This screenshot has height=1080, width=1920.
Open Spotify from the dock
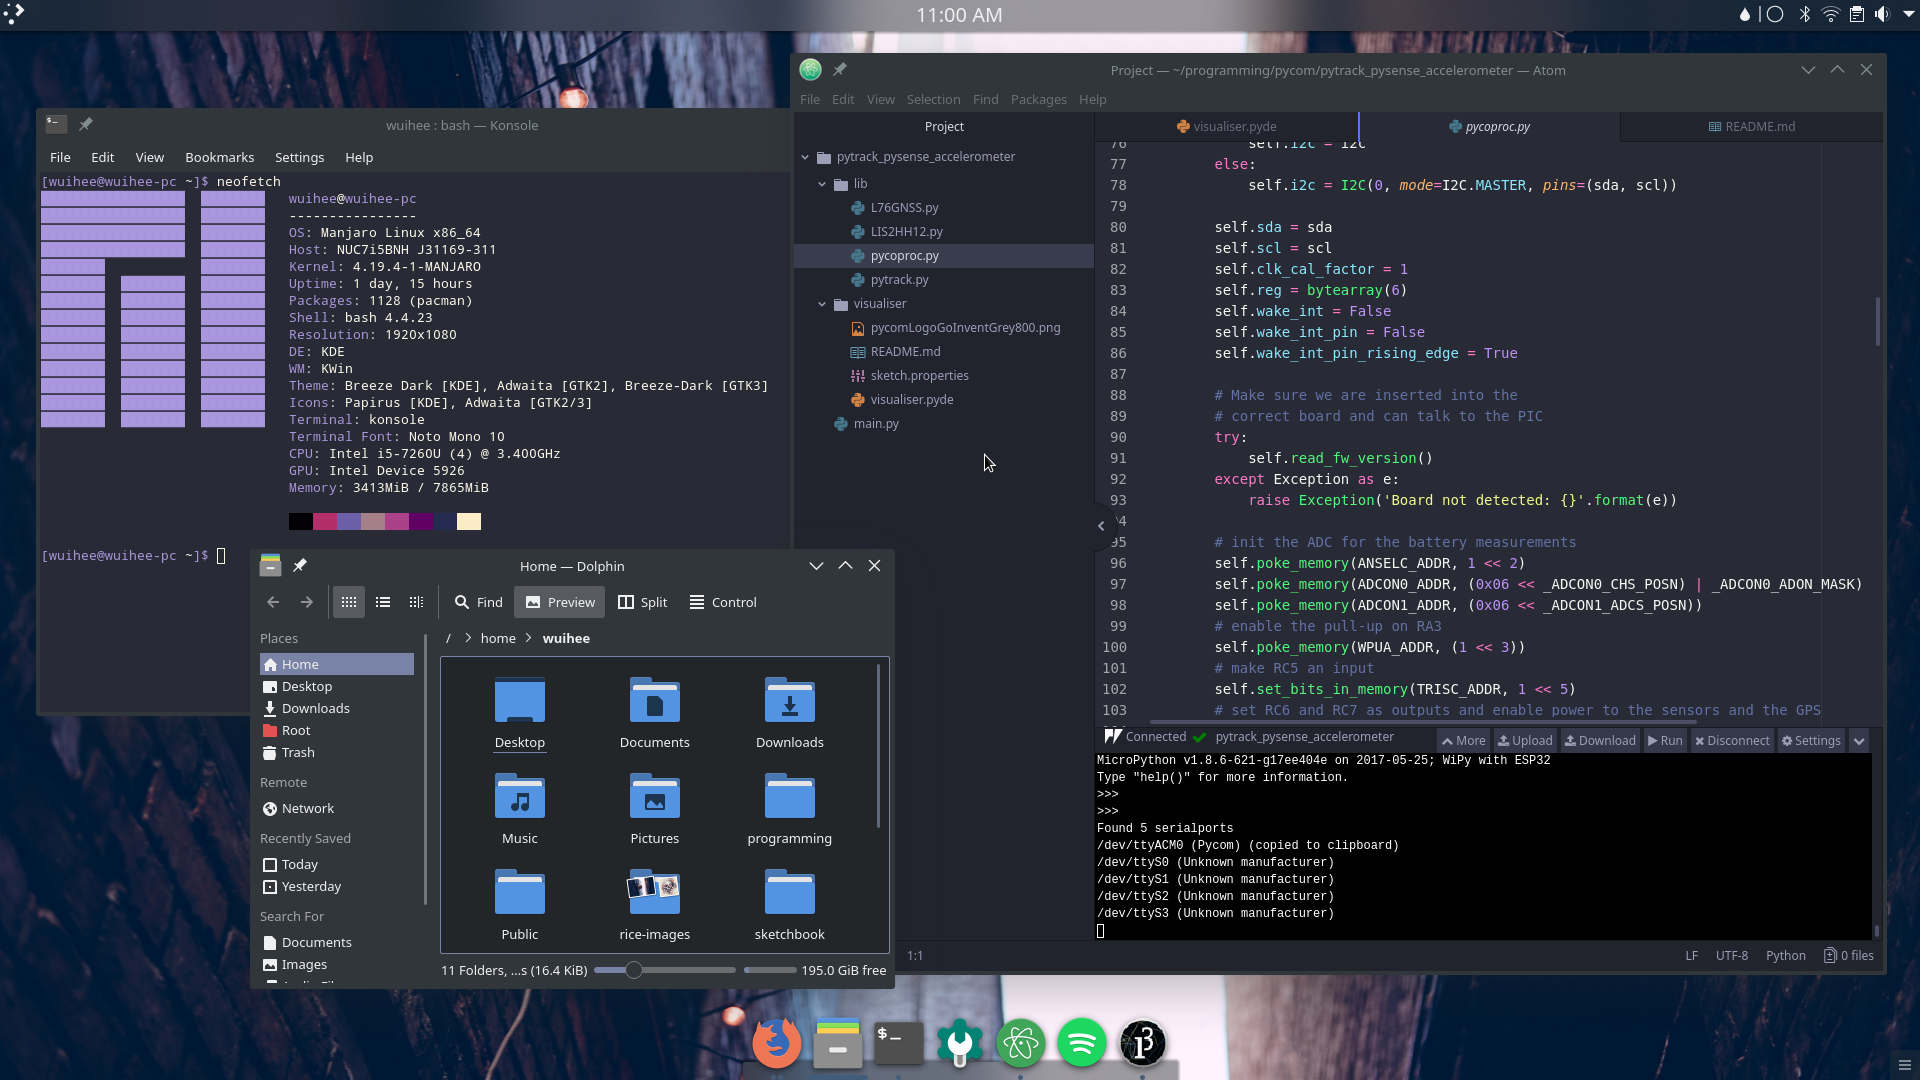pos(1081,1043)
